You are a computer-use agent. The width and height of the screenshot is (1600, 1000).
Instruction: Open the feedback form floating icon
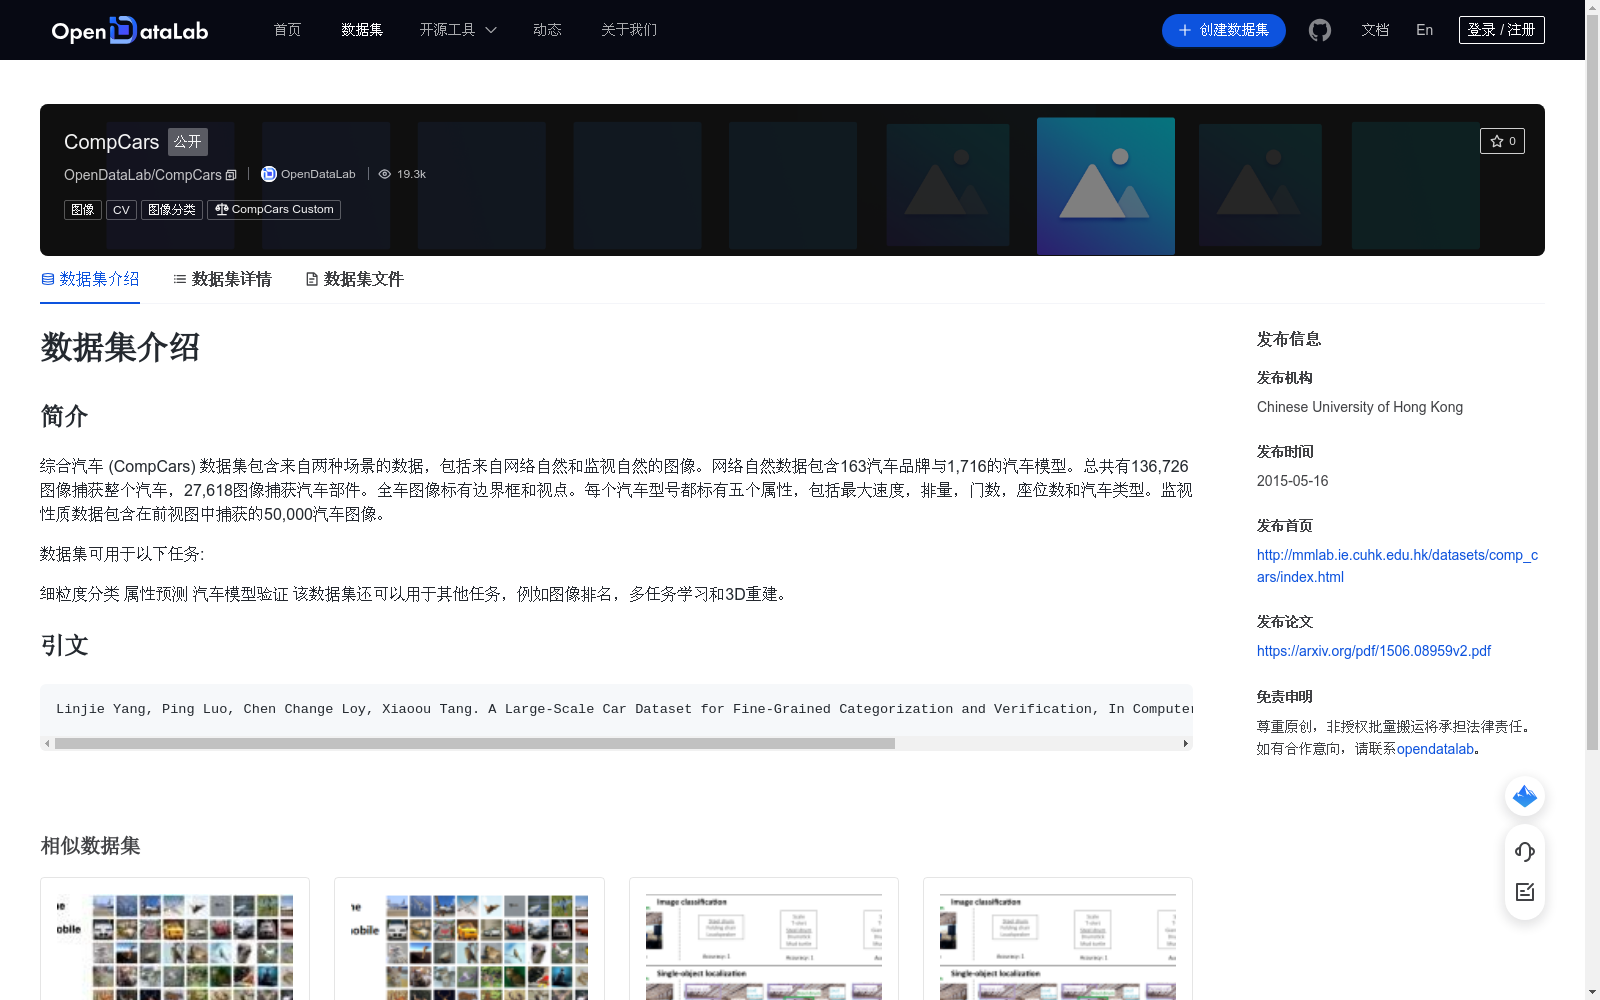(1524, 892)
